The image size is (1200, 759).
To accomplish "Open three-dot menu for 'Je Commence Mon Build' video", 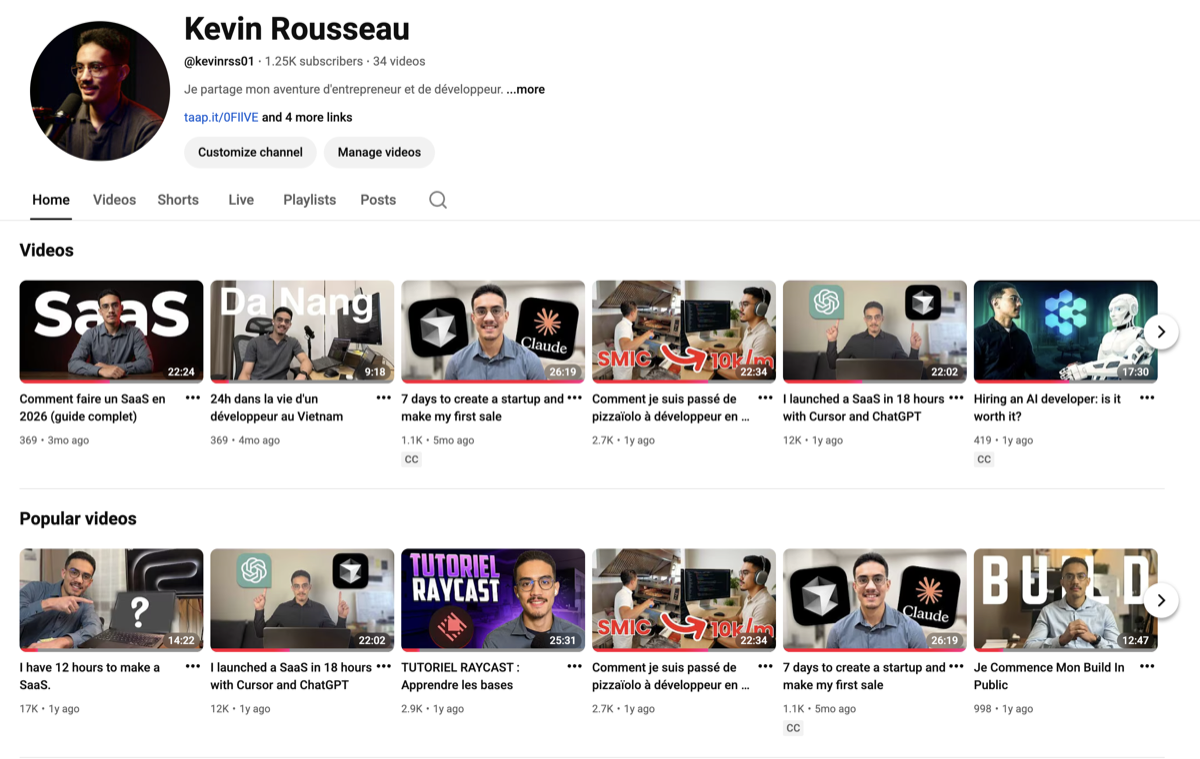I will (1147, 667).
